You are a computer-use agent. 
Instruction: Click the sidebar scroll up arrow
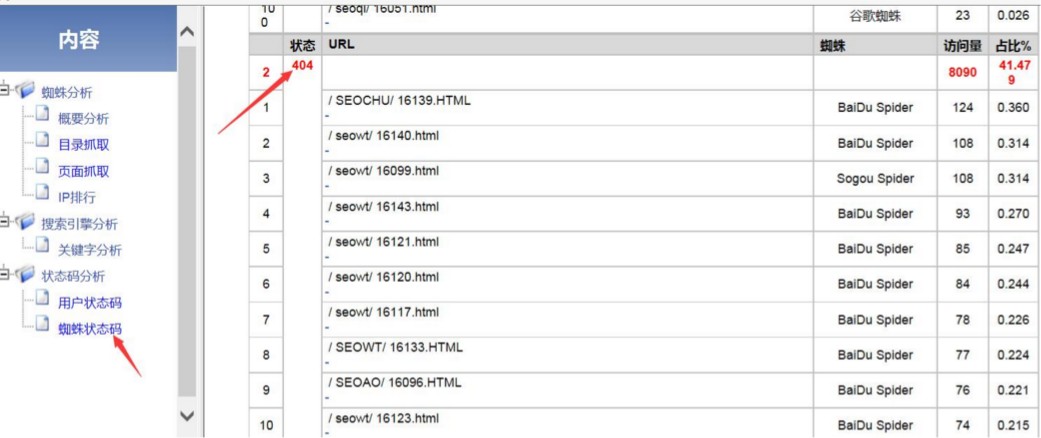point(188,32)
